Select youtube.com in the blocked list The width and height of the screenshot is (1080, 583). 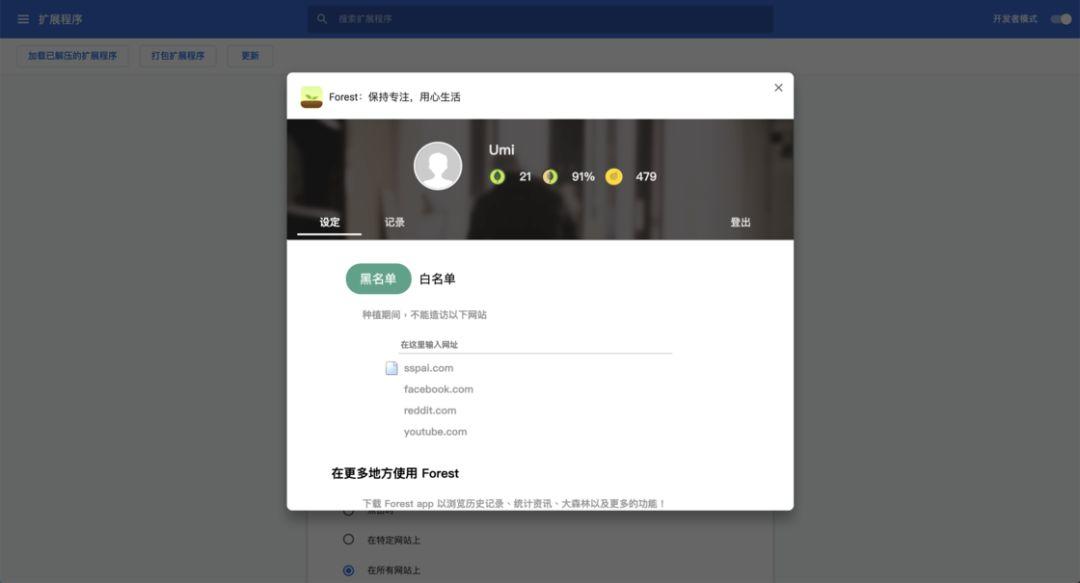435,432
